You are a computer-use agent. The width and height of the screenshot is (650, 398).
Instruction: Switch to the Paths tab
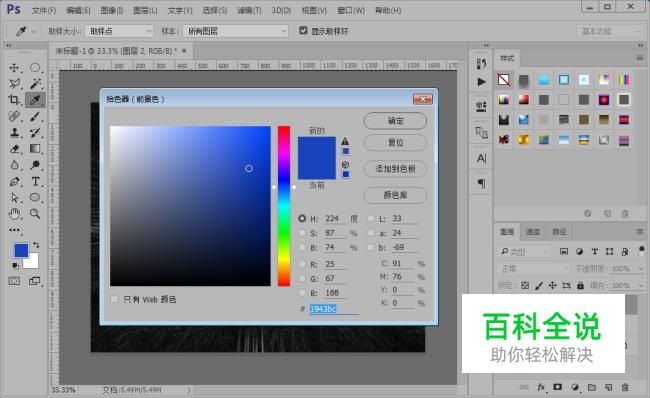tap(559, 231)
